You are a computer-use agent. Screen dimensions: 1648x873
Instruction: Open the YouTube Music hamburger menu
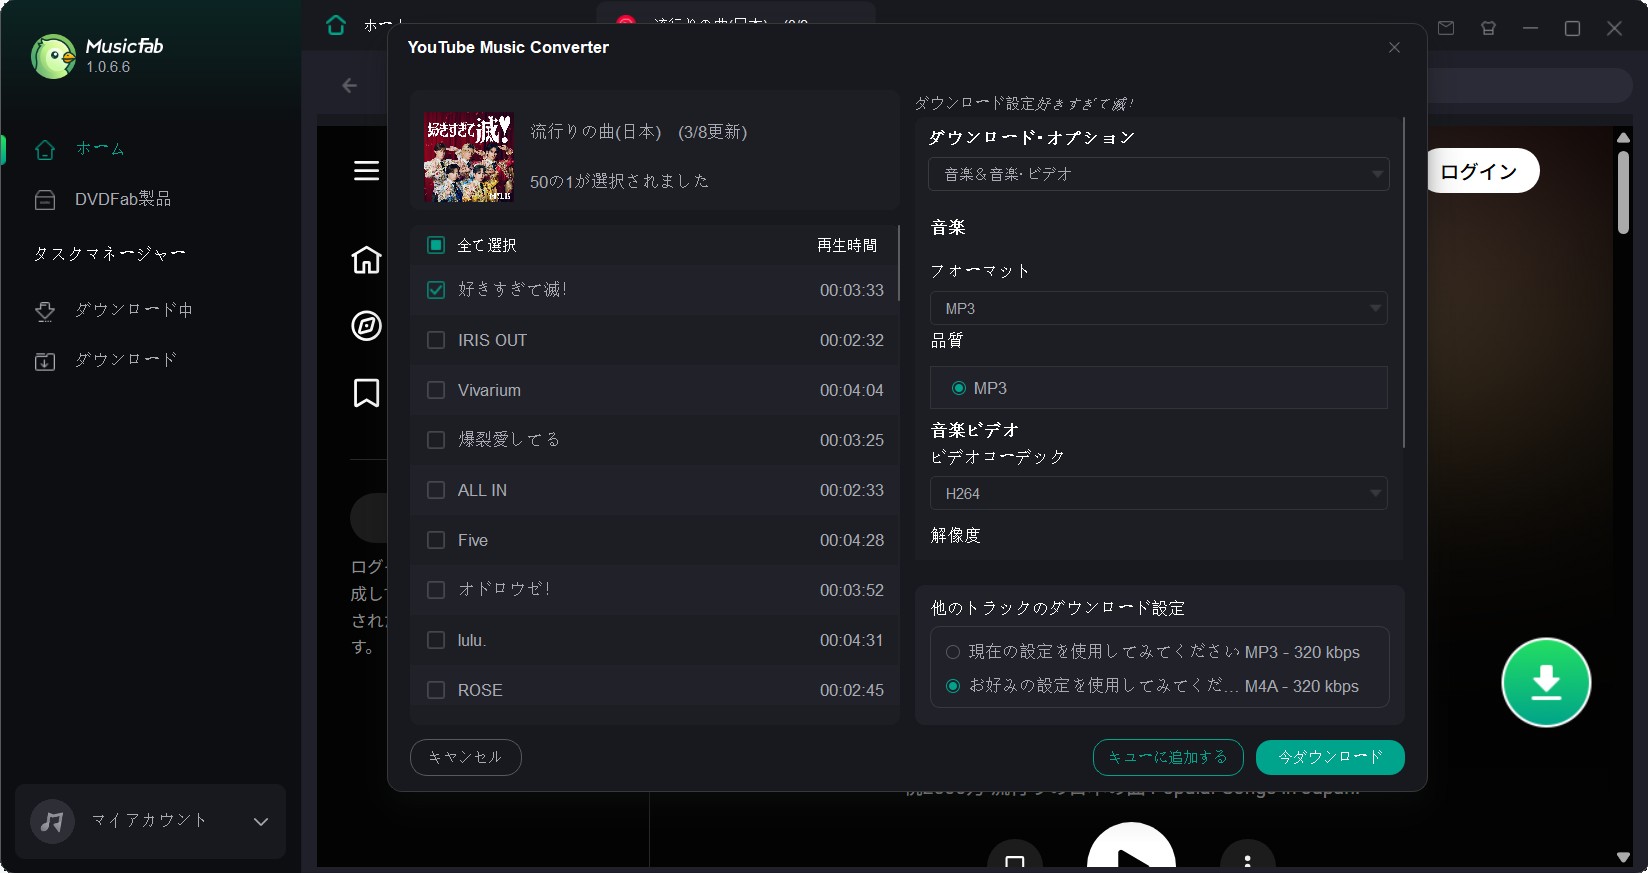click(x=366, y=171)
